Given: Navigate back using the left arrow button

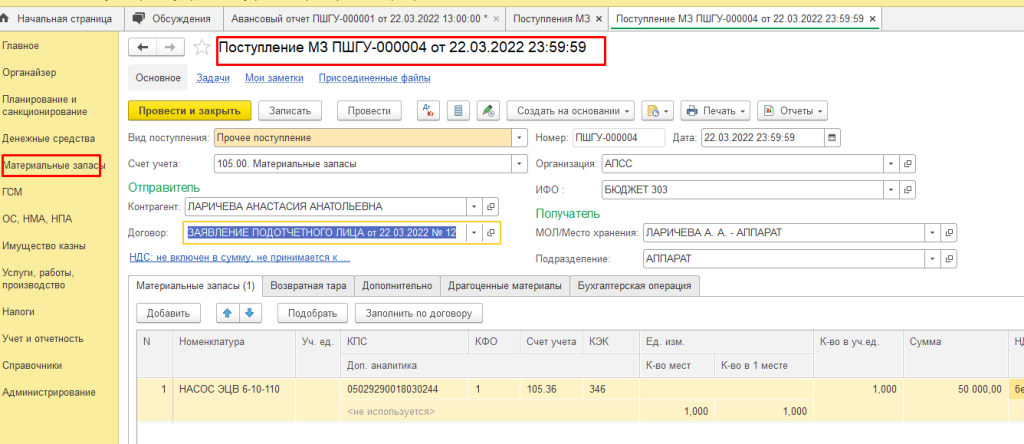Looking at the screenshot, I should coord(143,48).
